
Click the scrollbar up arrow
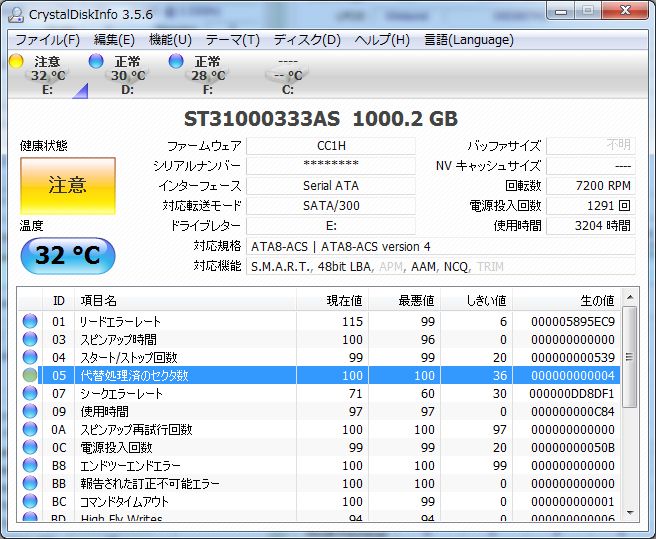click(x=630, y=297)
